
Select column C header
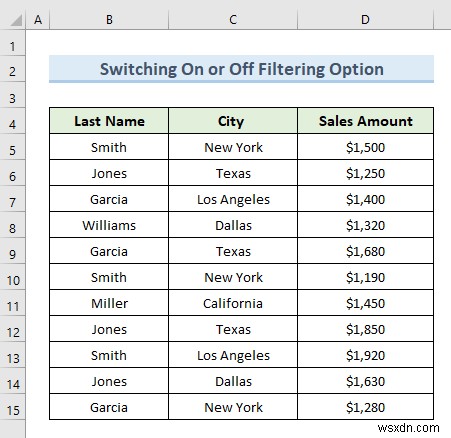(x=233, y=20)
